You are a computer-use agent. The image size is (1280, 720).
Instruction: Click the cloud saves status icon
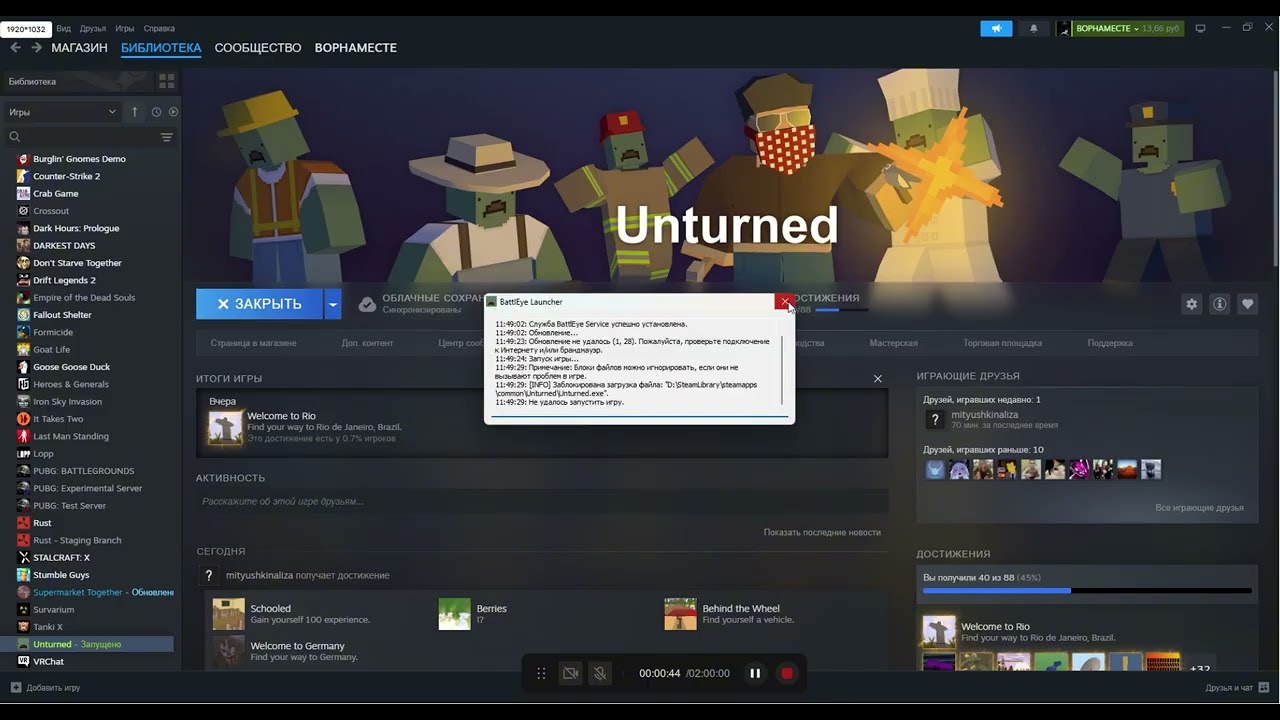367,304
